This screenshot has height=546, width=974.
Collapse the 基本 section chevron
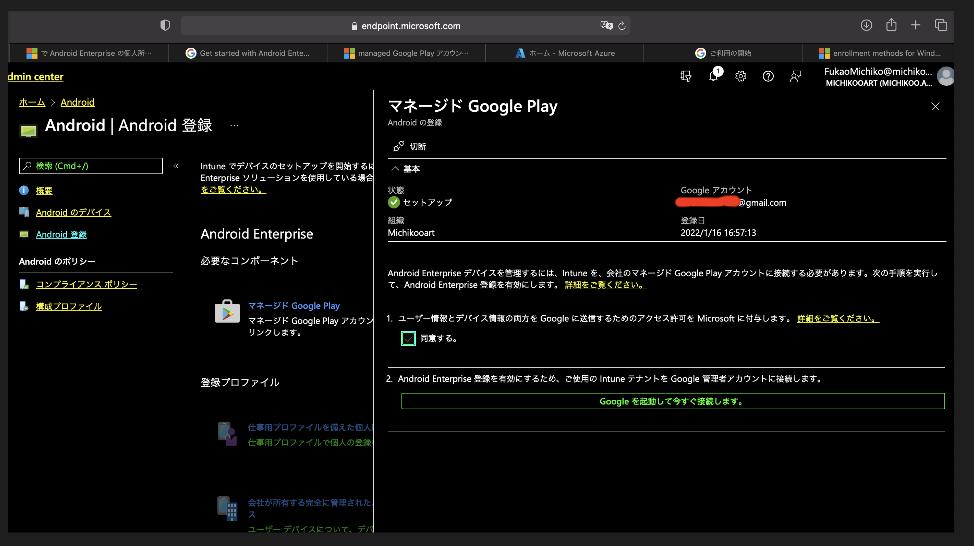pos(395,169)
